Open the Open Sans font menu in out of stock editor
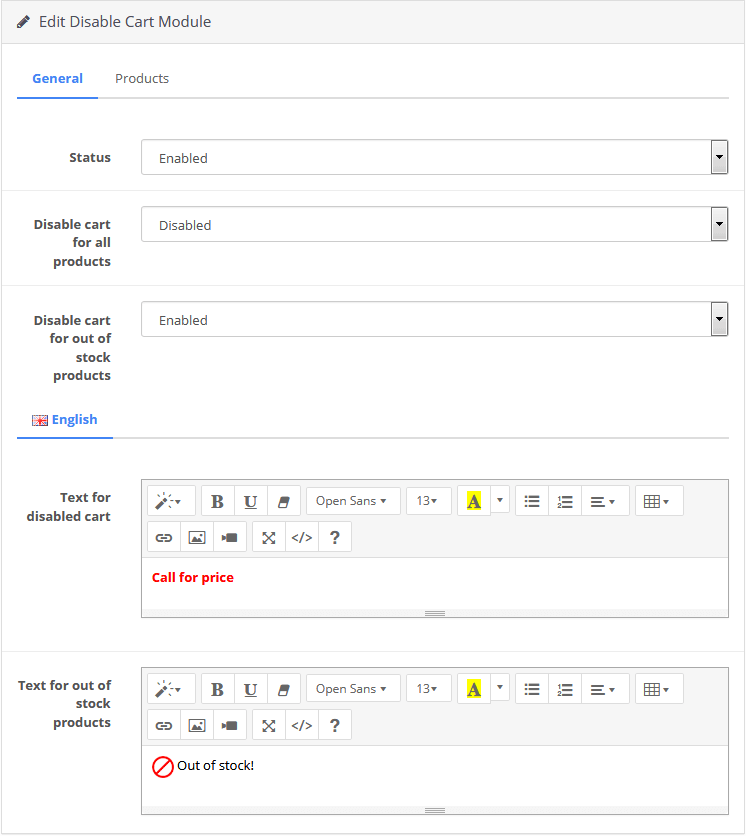Screen dimensions: 746x836 point(353,689)
